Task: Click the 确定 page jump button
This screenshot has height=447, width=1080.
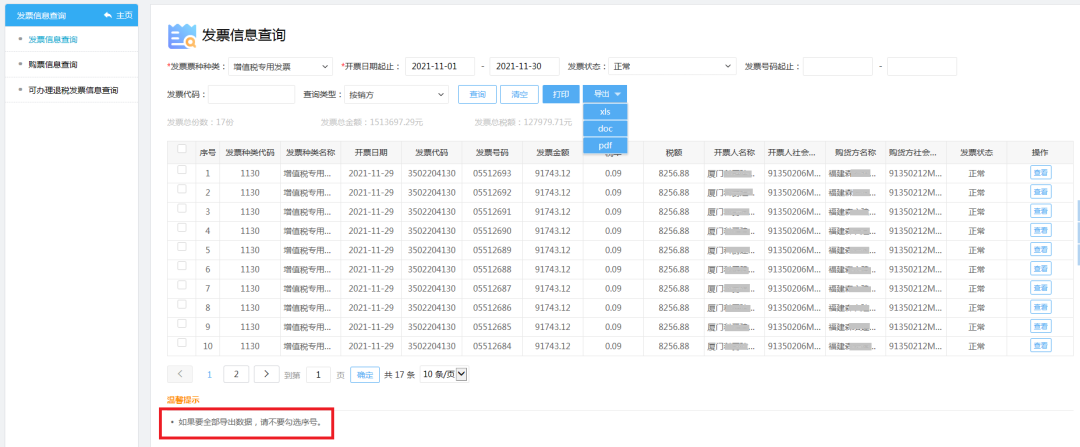Action: pyautogui.click(x=365, y=375)
